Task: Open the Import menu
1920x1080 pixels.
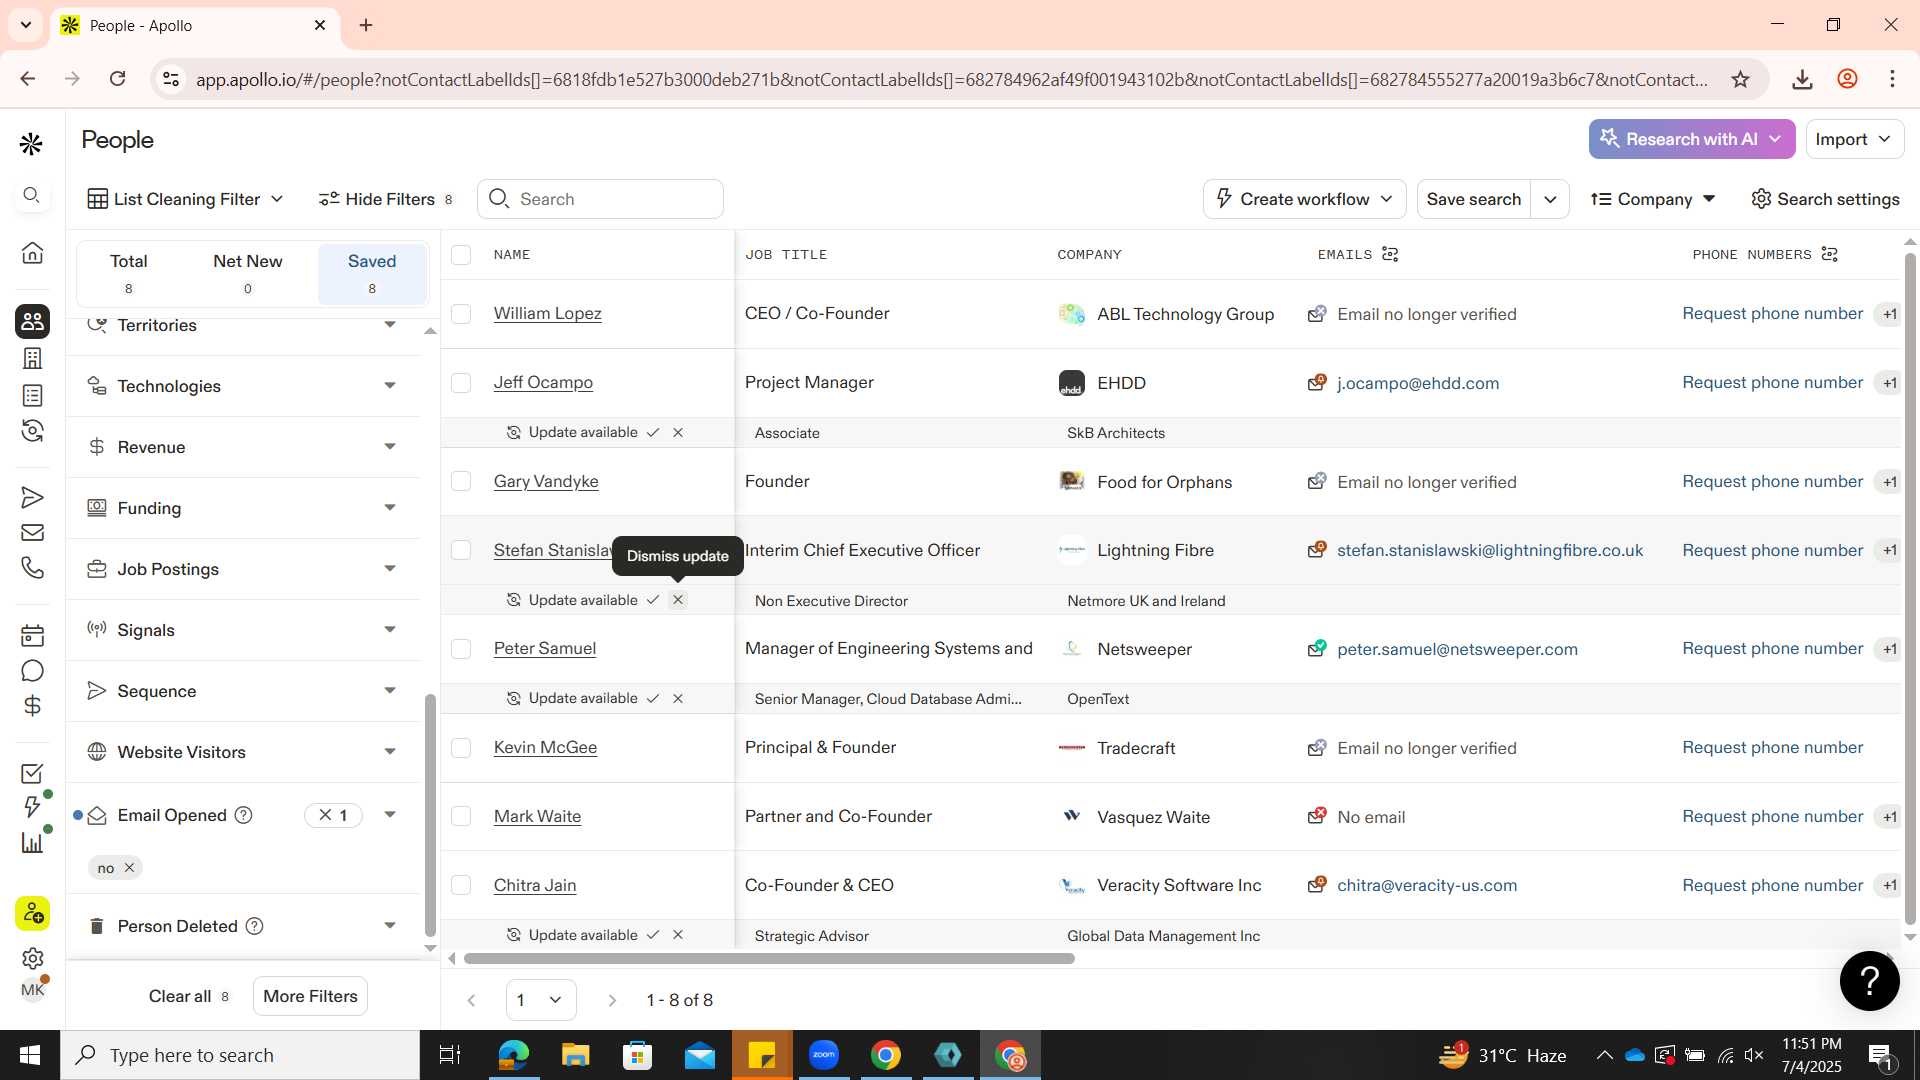Action: tap(1854, 139)
